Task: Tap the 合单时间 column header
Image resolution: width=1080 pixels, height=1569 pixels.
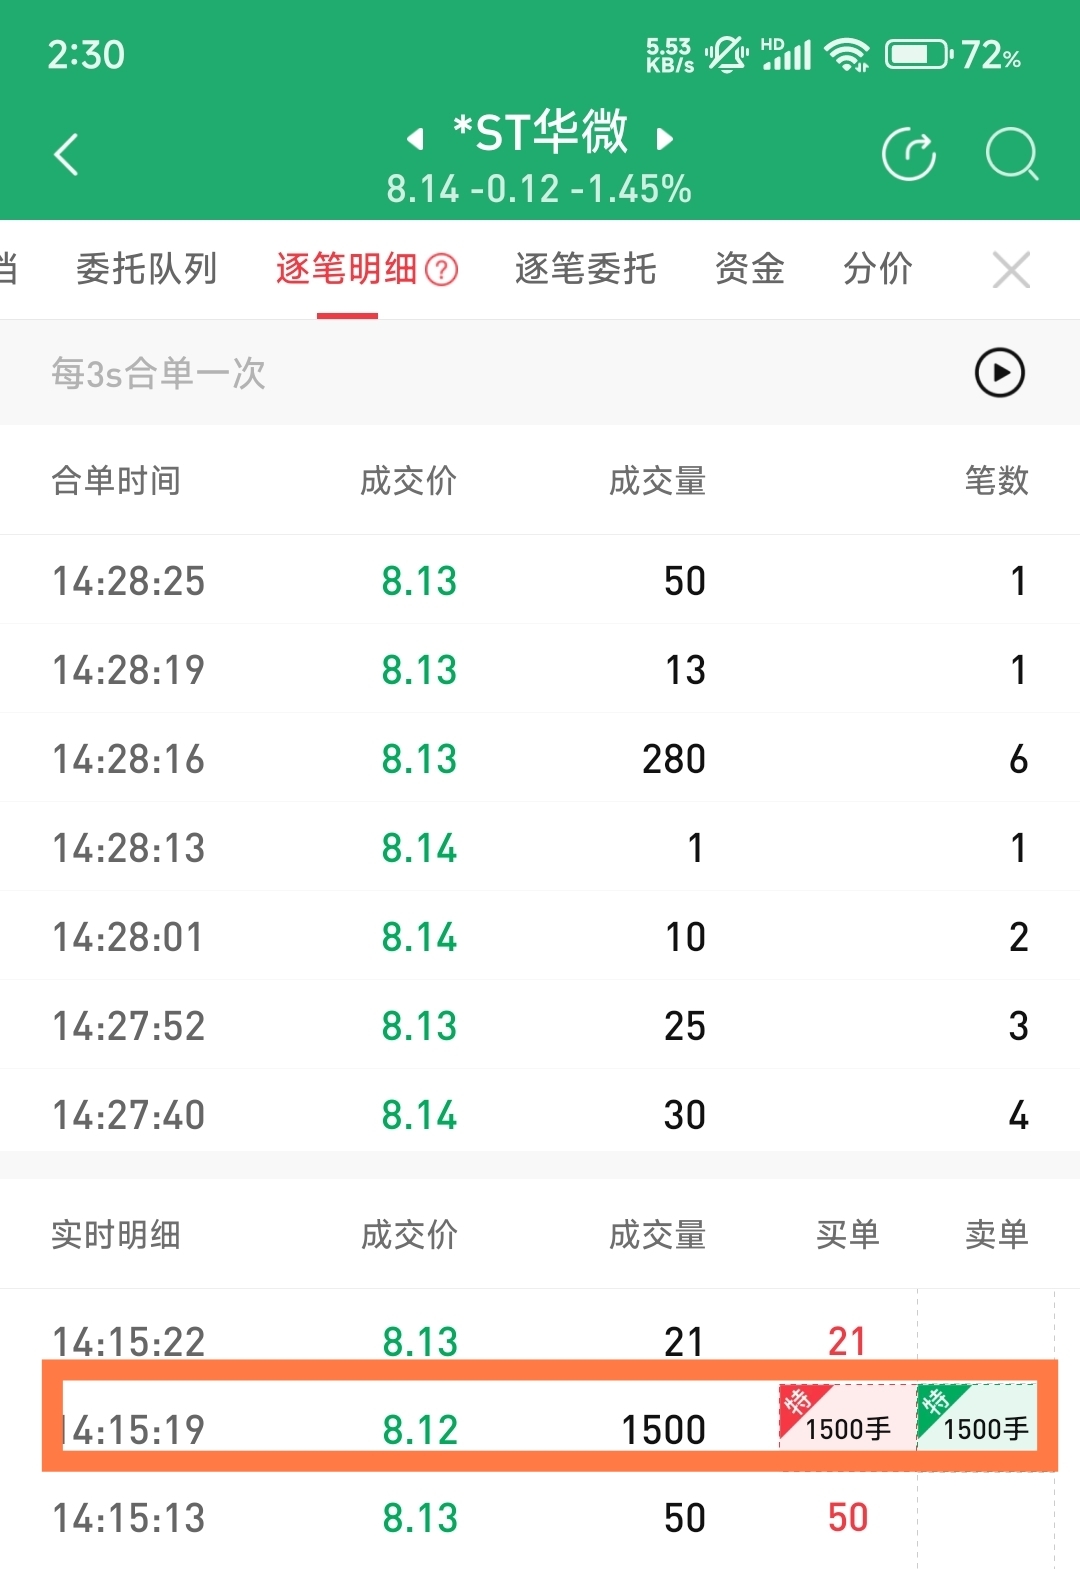Action: tap(116, 481)
